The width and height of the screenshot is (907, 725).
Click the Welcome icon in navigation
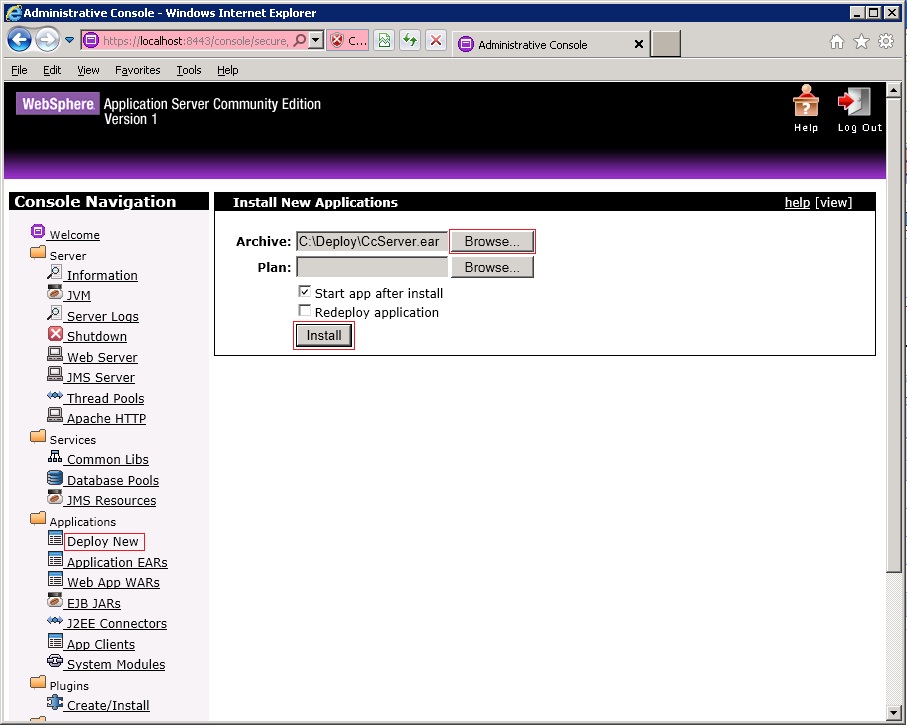38,231
